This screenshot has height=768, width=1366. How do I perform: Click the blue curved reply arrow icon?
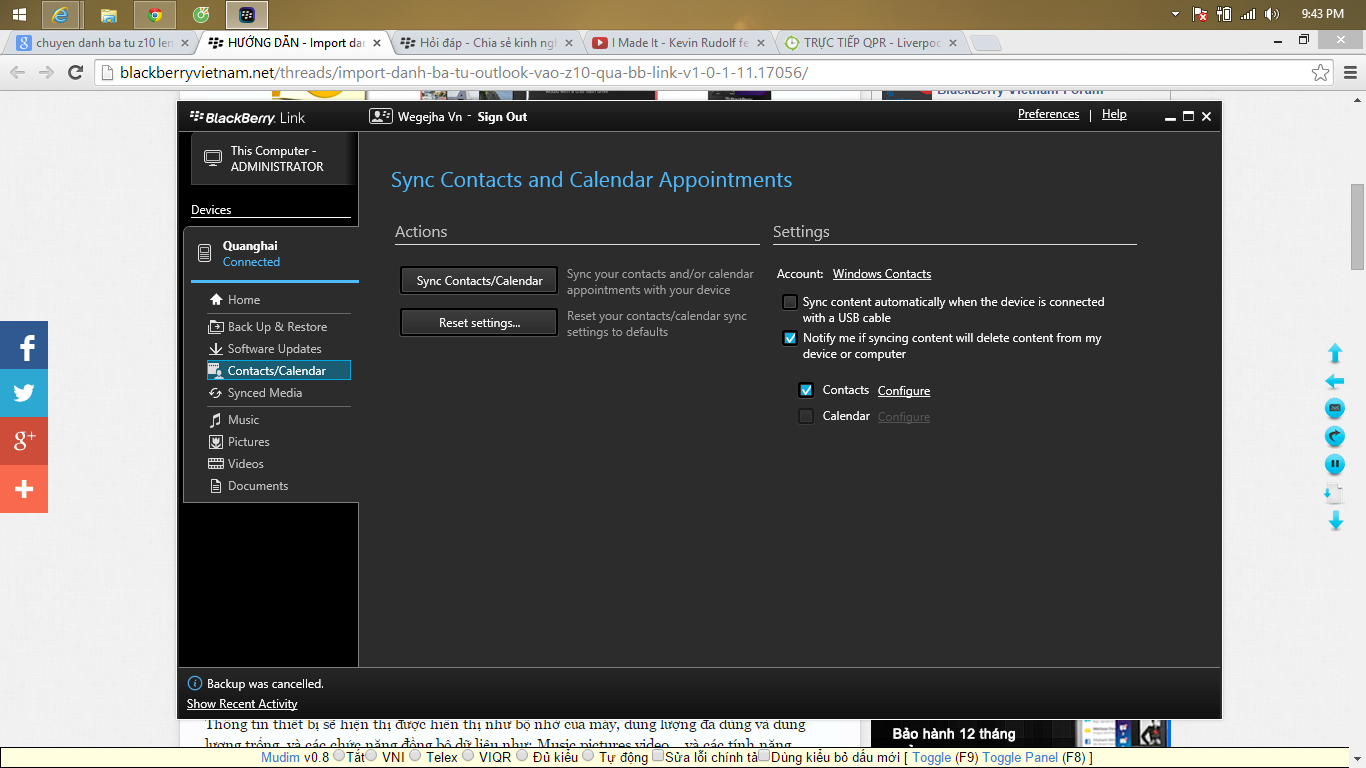point(1334,436)
